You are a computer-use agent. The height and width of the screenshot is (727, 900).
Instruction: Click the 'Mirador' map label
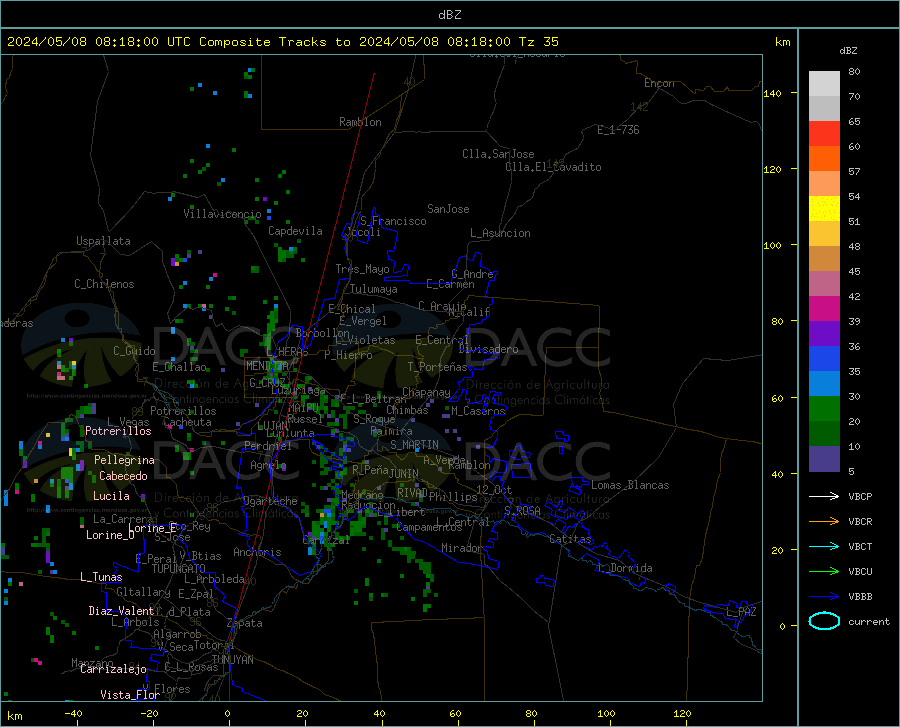coord(462,548)
